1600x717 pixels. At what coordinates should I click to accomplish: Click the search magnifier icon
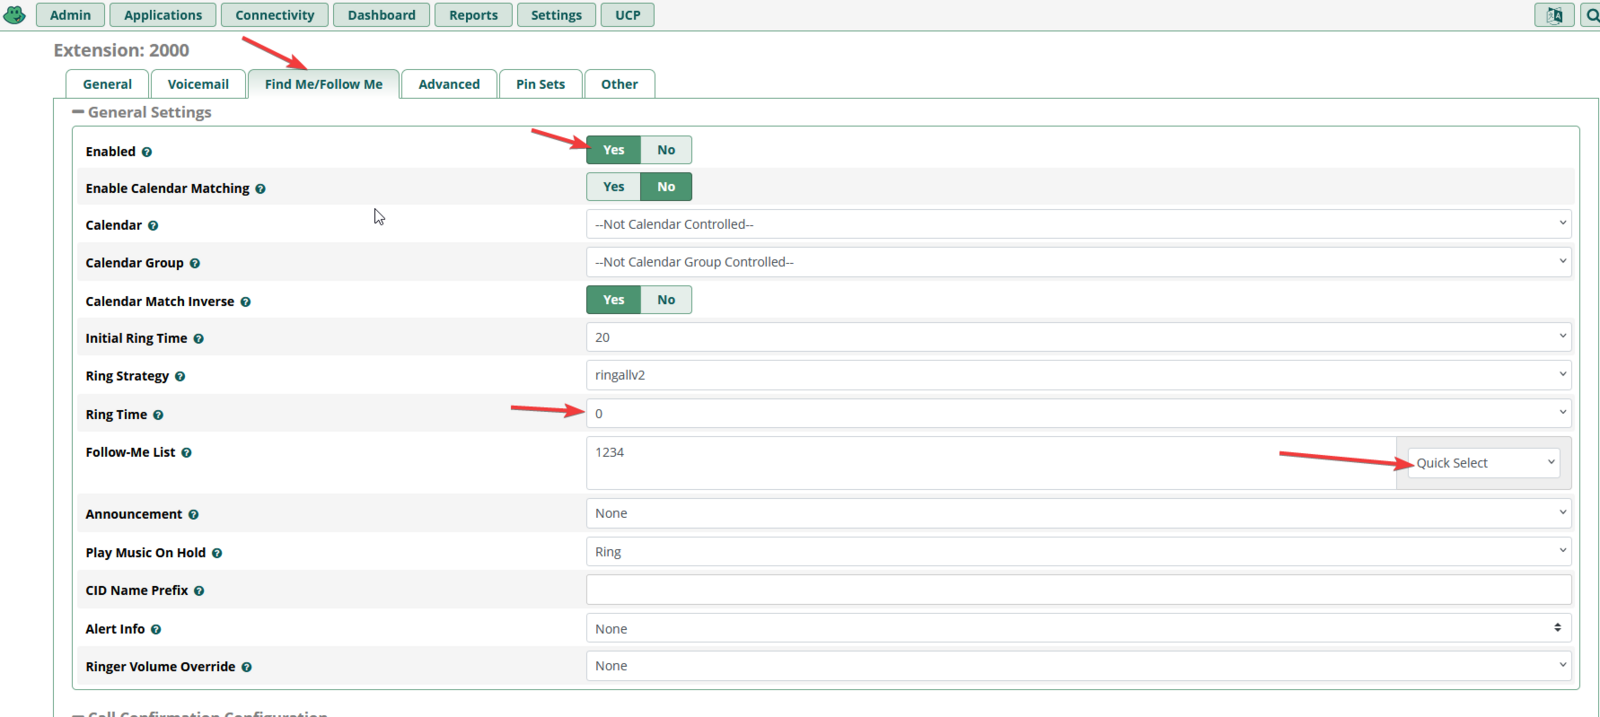point(1590,15)
